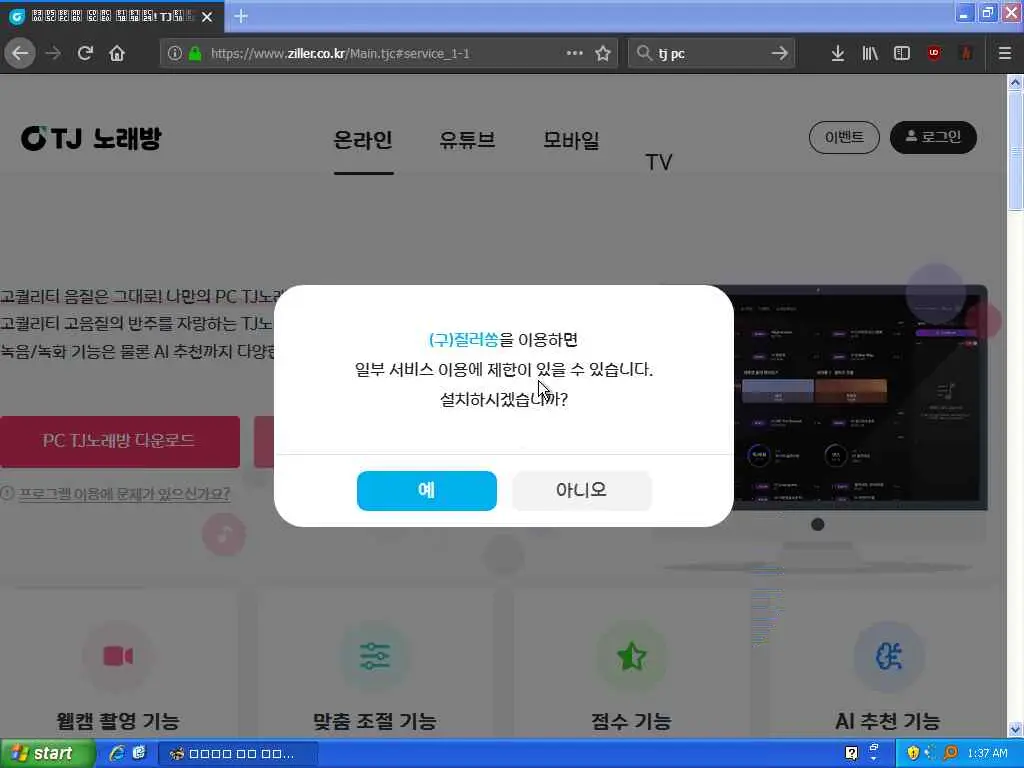Click the page scrollbar up arrow
The image size is (1024, 768).
pyautogui.click(x=1015, y=82)
